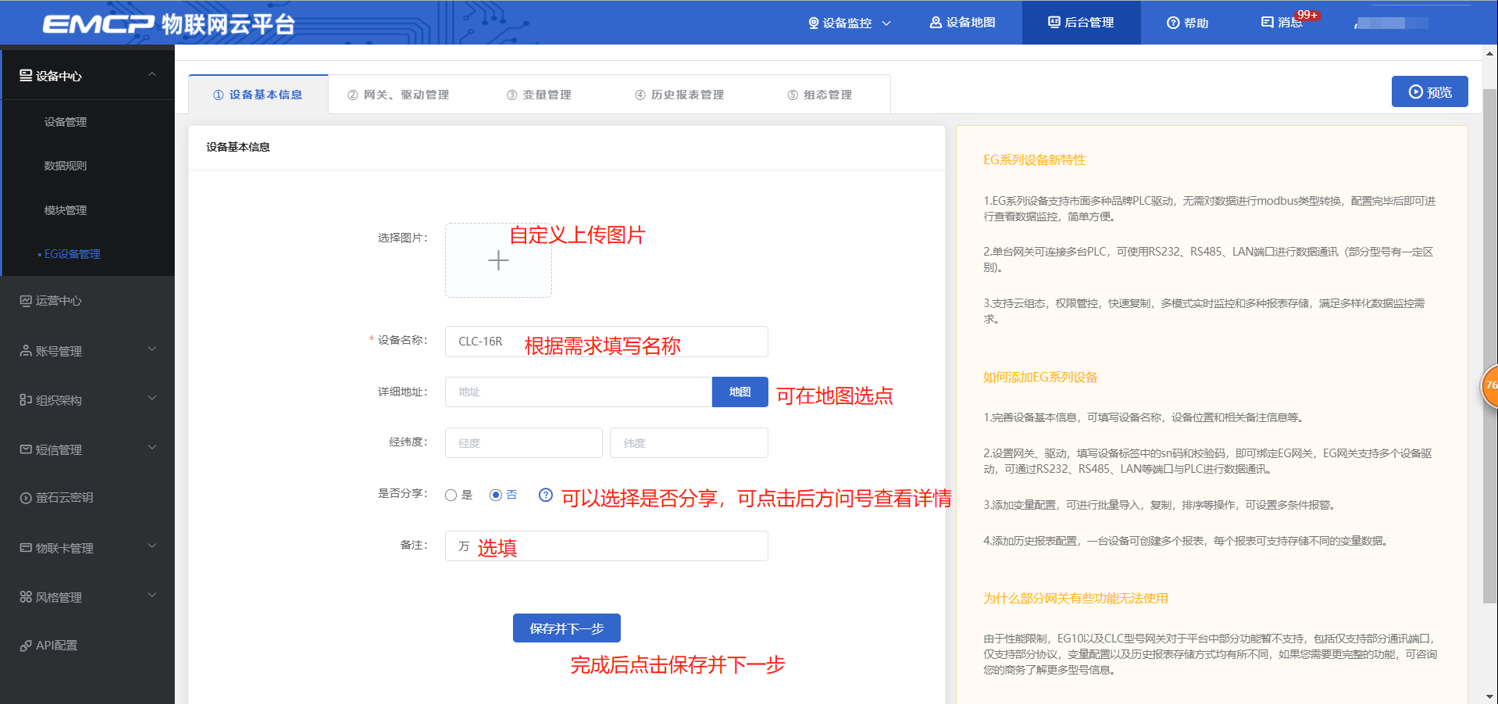Click the 为什么部分网关有些功能无法使用 heading
Screen dimensions: 1498x704
[1075, 598]
